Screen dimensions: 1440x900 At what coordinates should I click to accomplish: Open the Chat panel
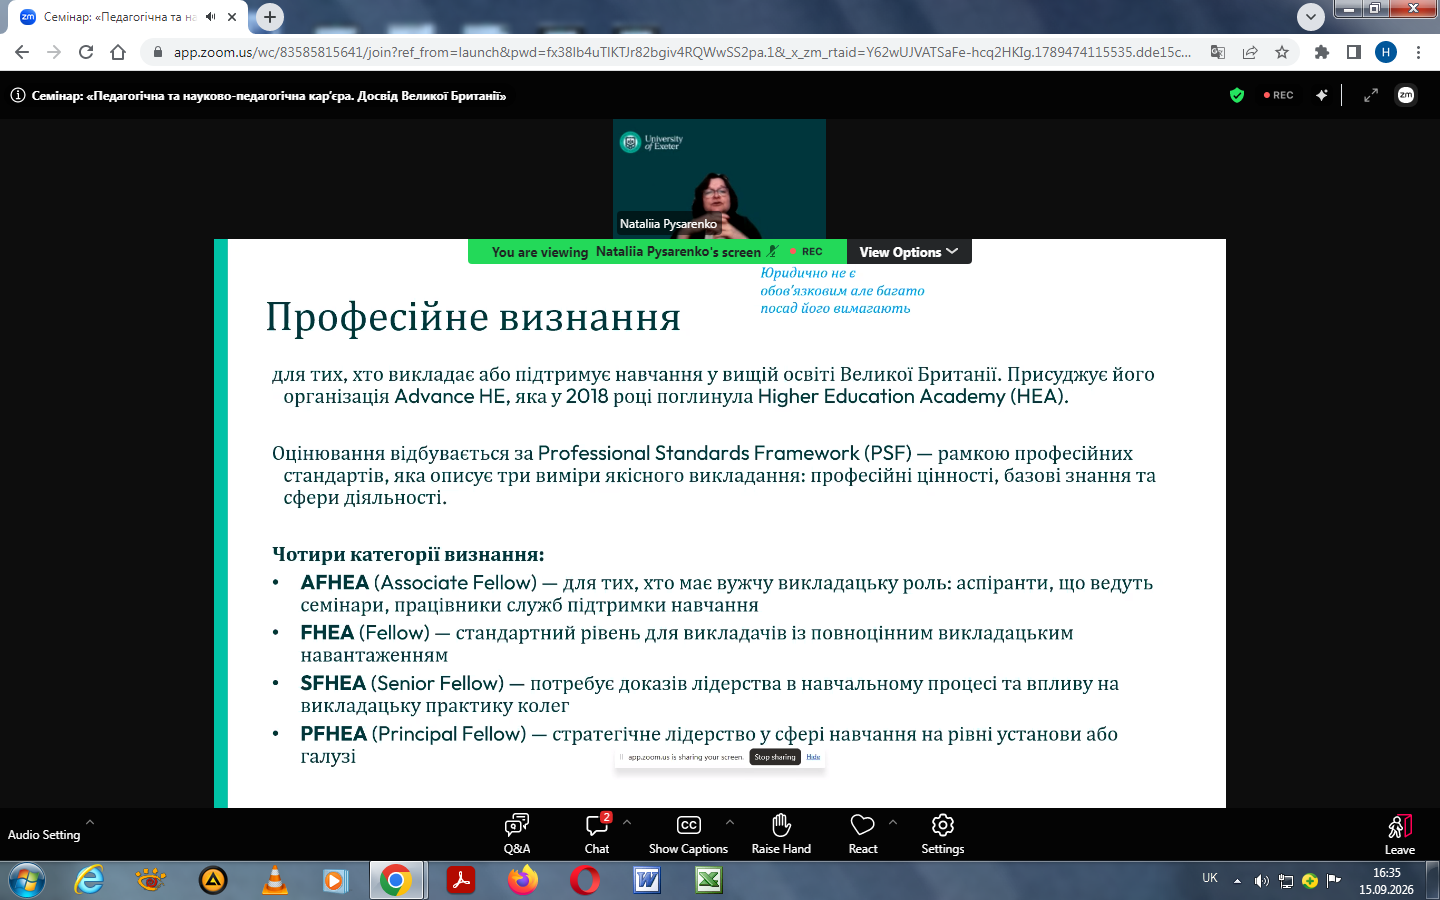(x=597, y=834)
